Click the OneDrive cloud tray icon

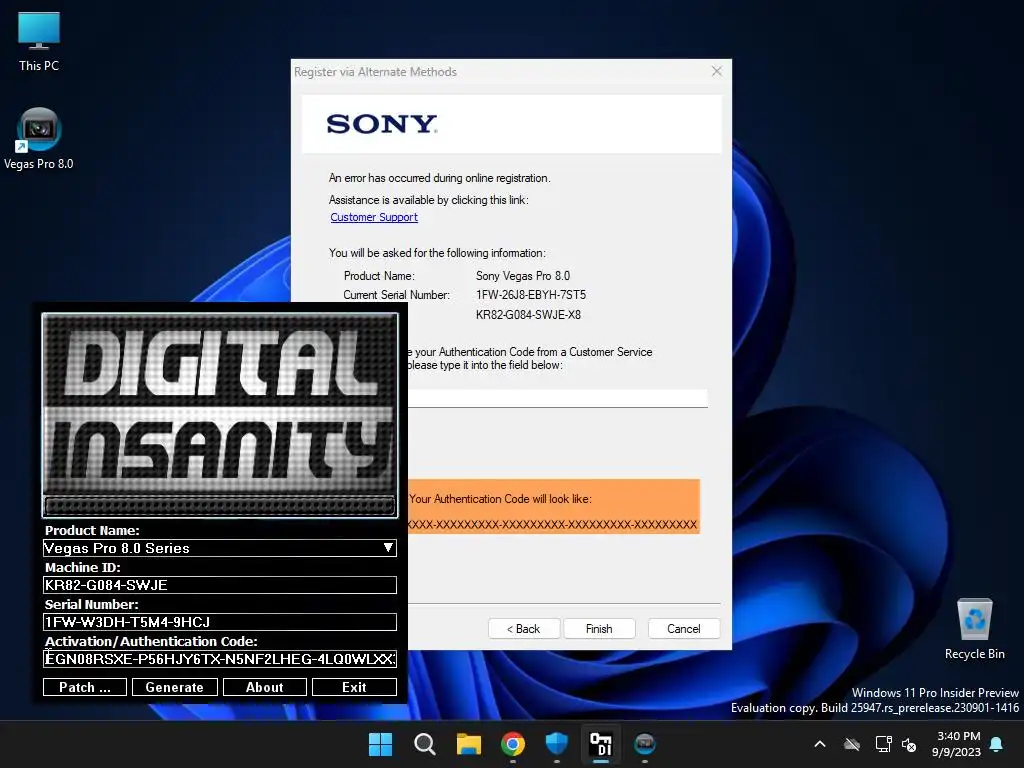click(852, 744)
